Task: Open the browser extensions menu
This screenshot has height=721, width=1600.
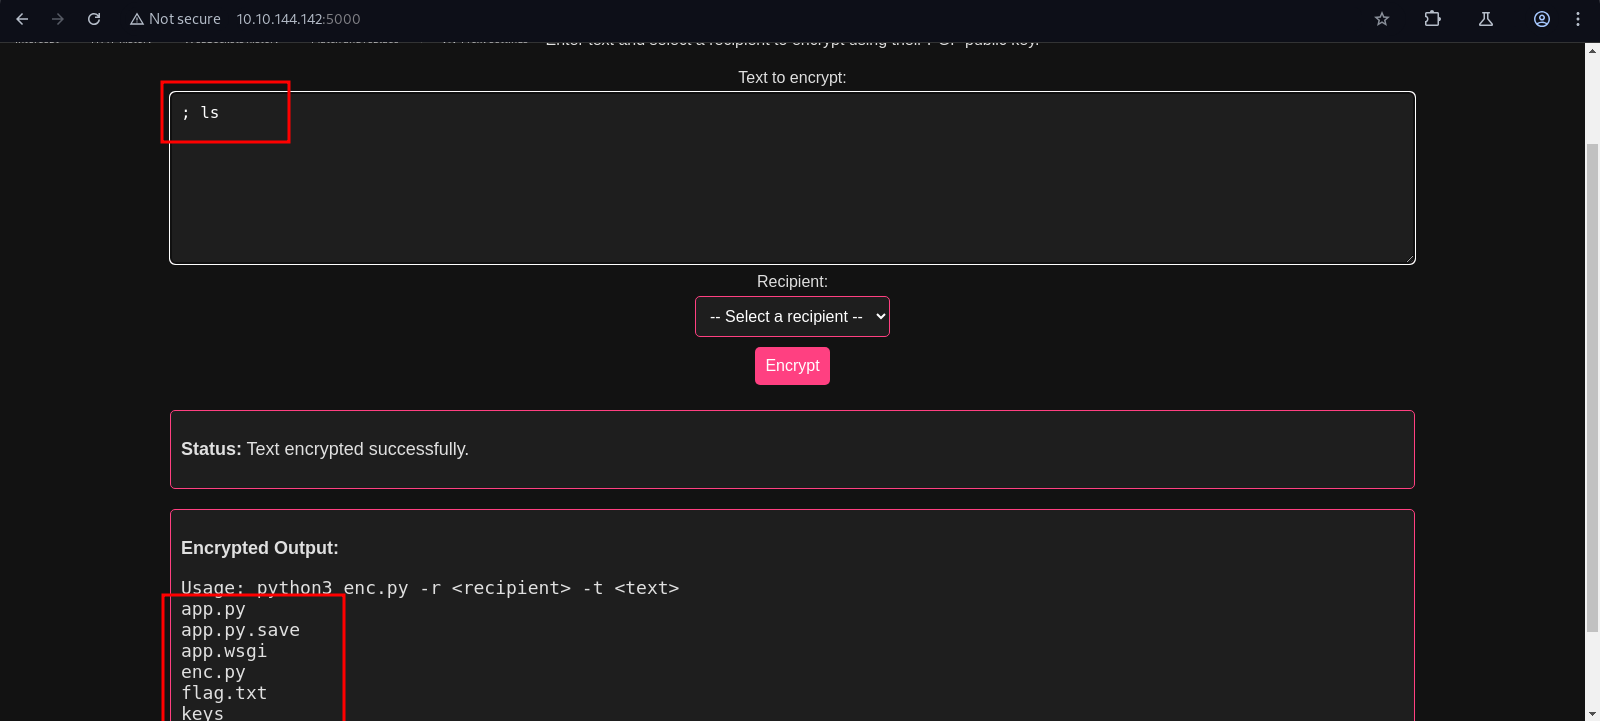Action: tap(1432, 19)
